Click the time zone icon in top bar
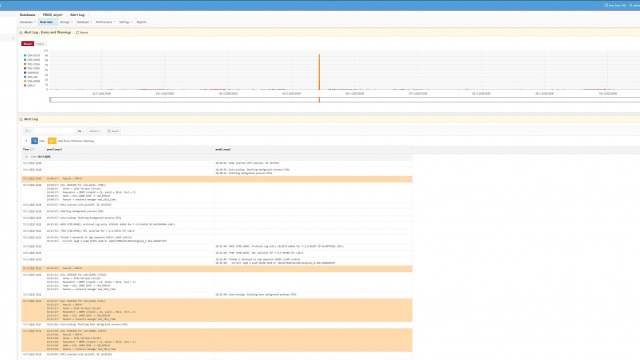Image resolution: width=640 pixels, height=360 pixels. click(x=606, y=5)
